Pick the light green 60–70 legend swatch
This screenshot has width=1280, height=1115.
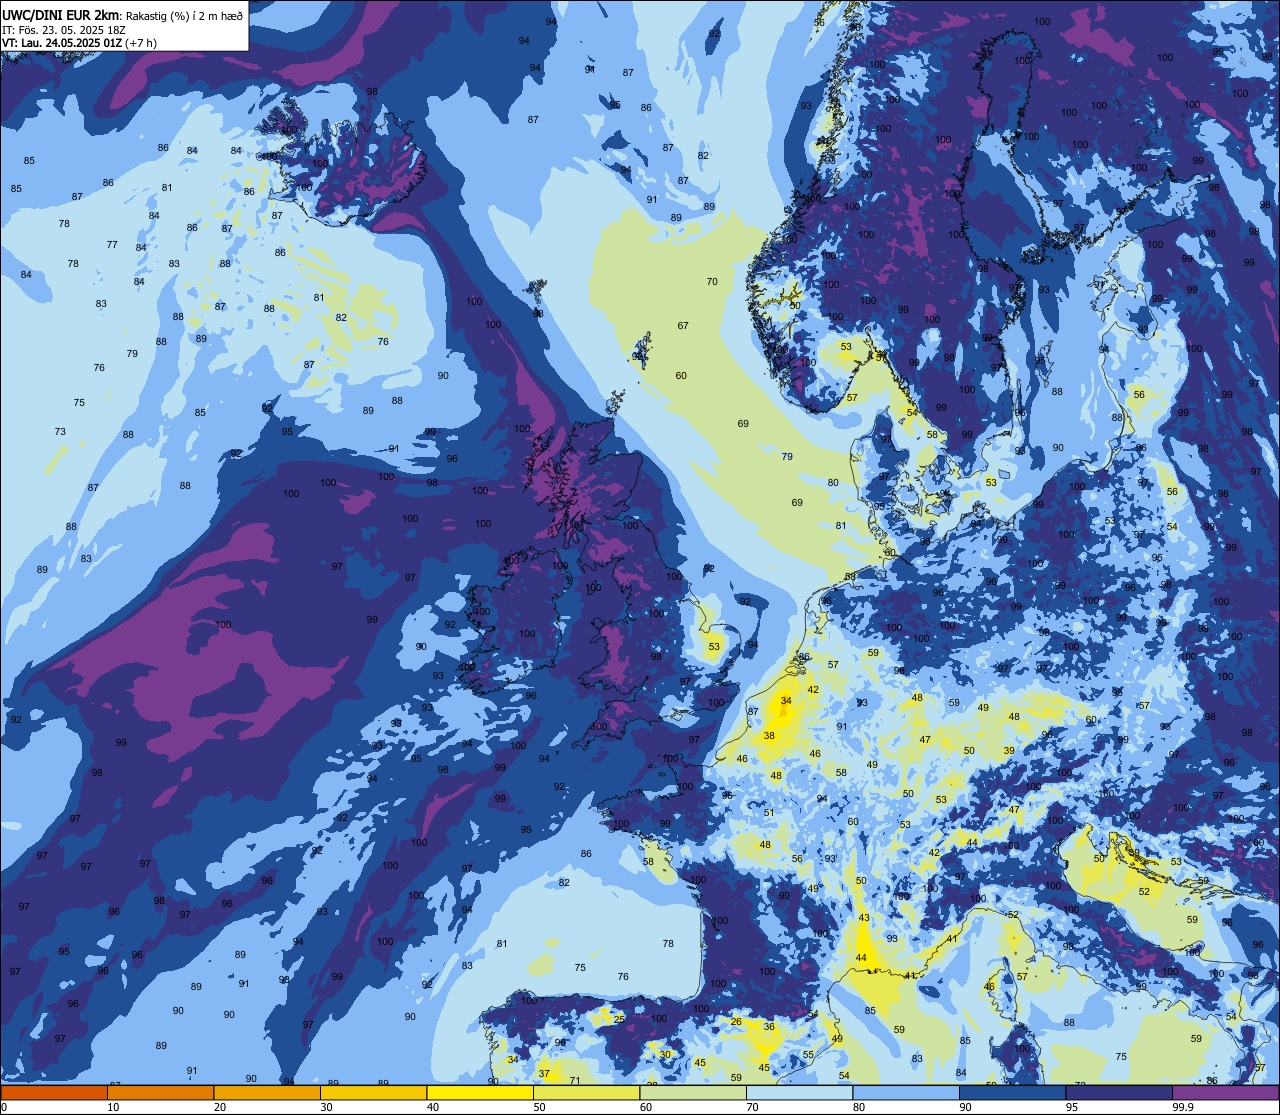[x=693, y=1092]
